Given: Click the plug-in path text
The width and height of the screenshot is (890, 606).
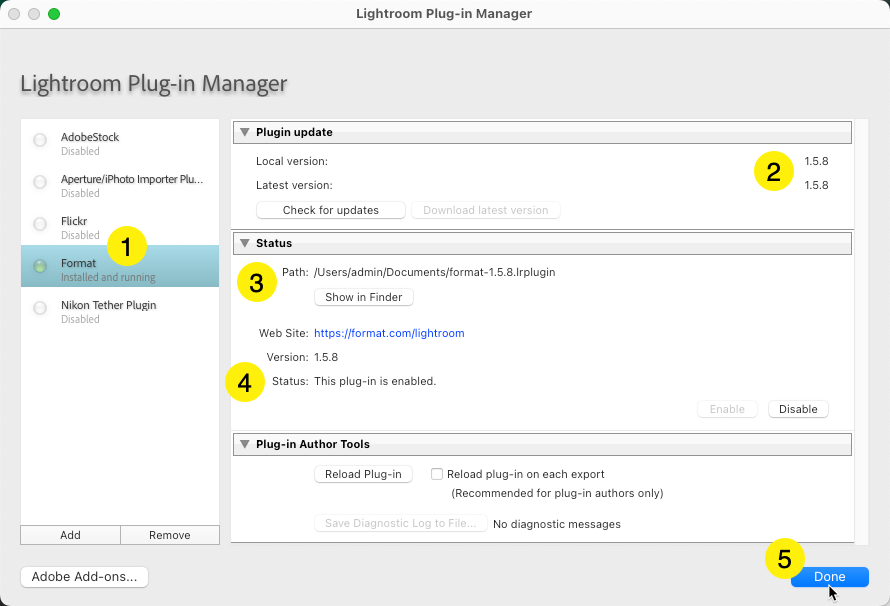Looking at the screenshot, I should tap(435, 272).
